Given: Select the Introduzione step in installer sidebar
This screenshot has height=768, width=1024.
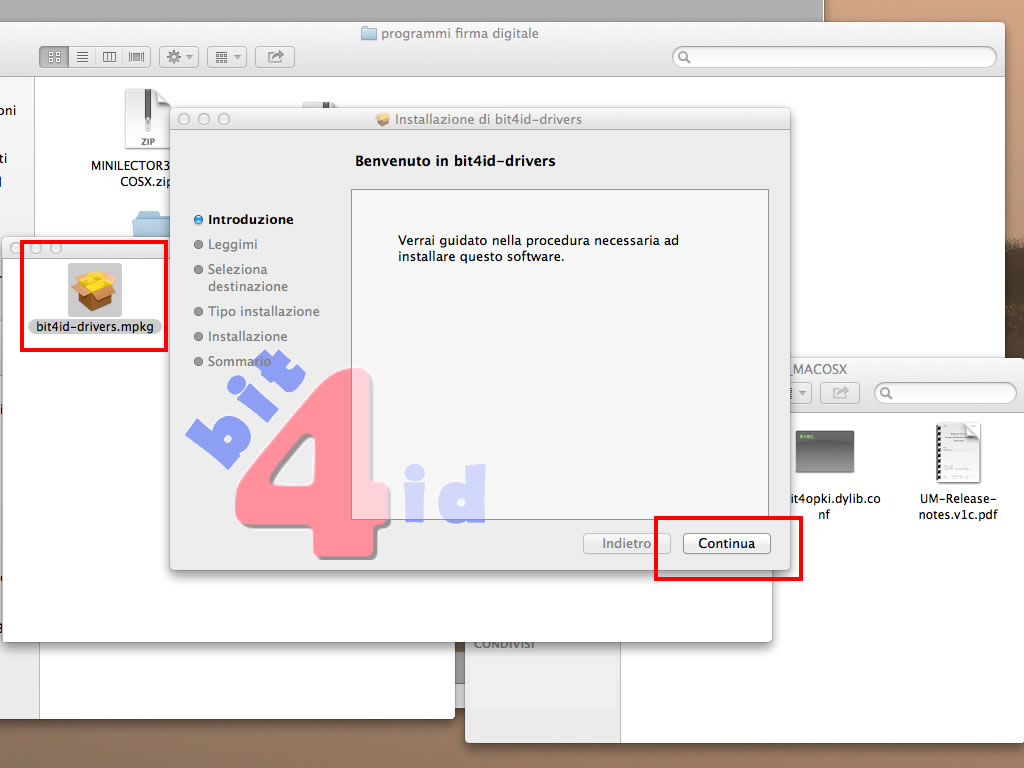Looking at the screenshot, I should (x=250, y=219).
